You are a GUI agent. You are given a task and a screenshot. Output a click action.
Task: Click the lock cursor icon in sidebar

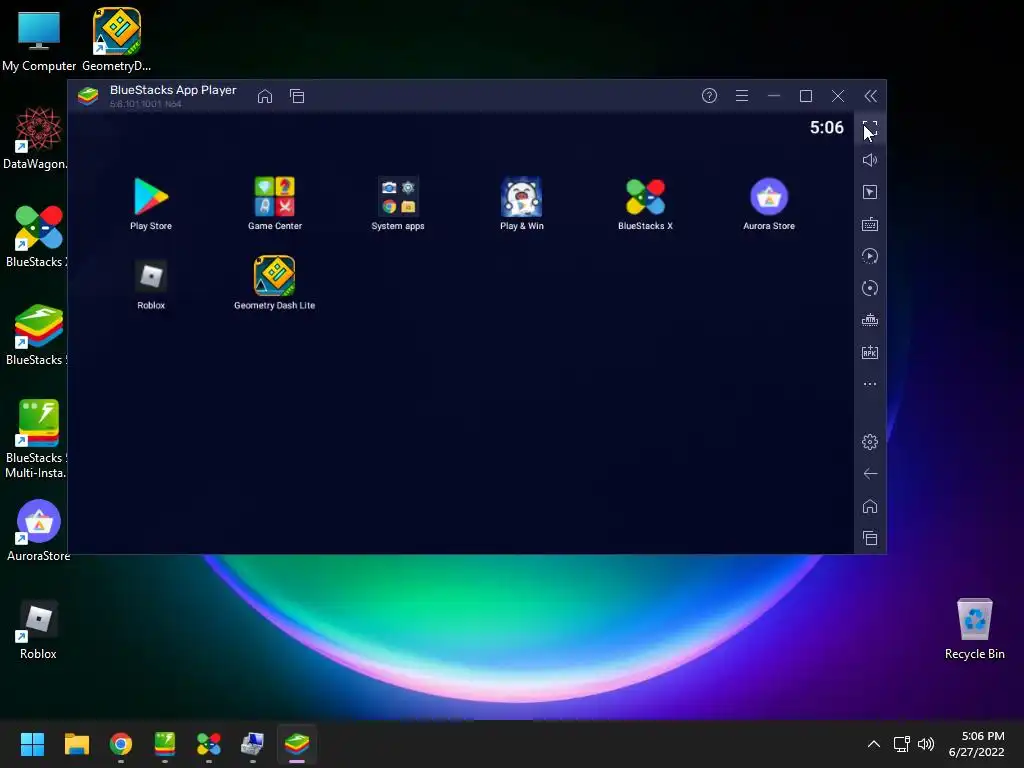pyautogui.click(x=869, y=192)
